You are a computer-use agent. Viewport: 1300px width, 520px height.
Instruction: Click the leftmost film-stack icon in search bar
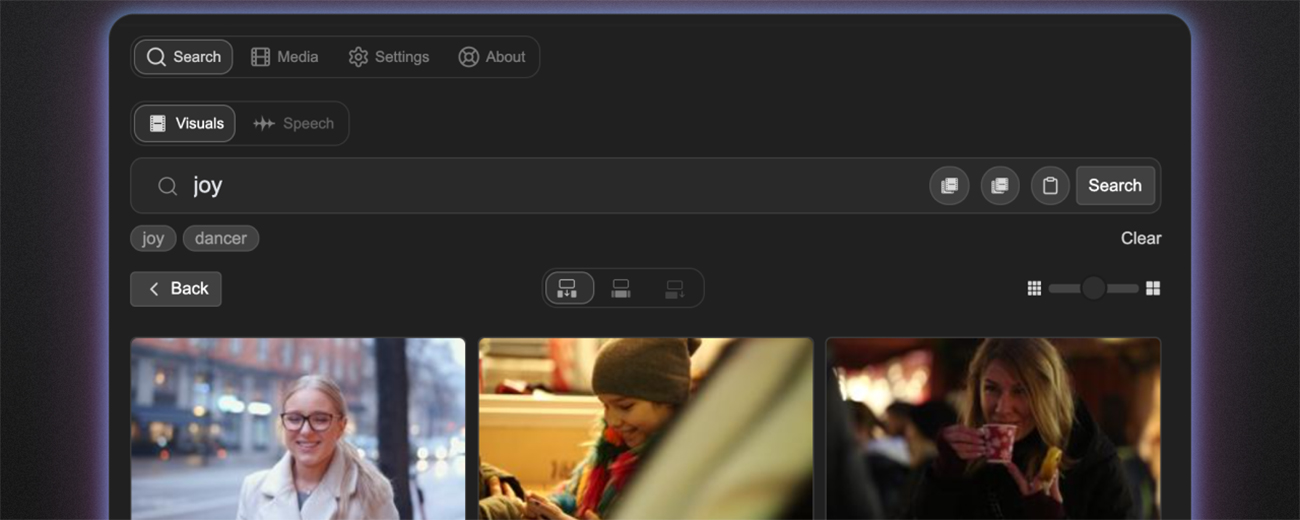pos(949,186)
